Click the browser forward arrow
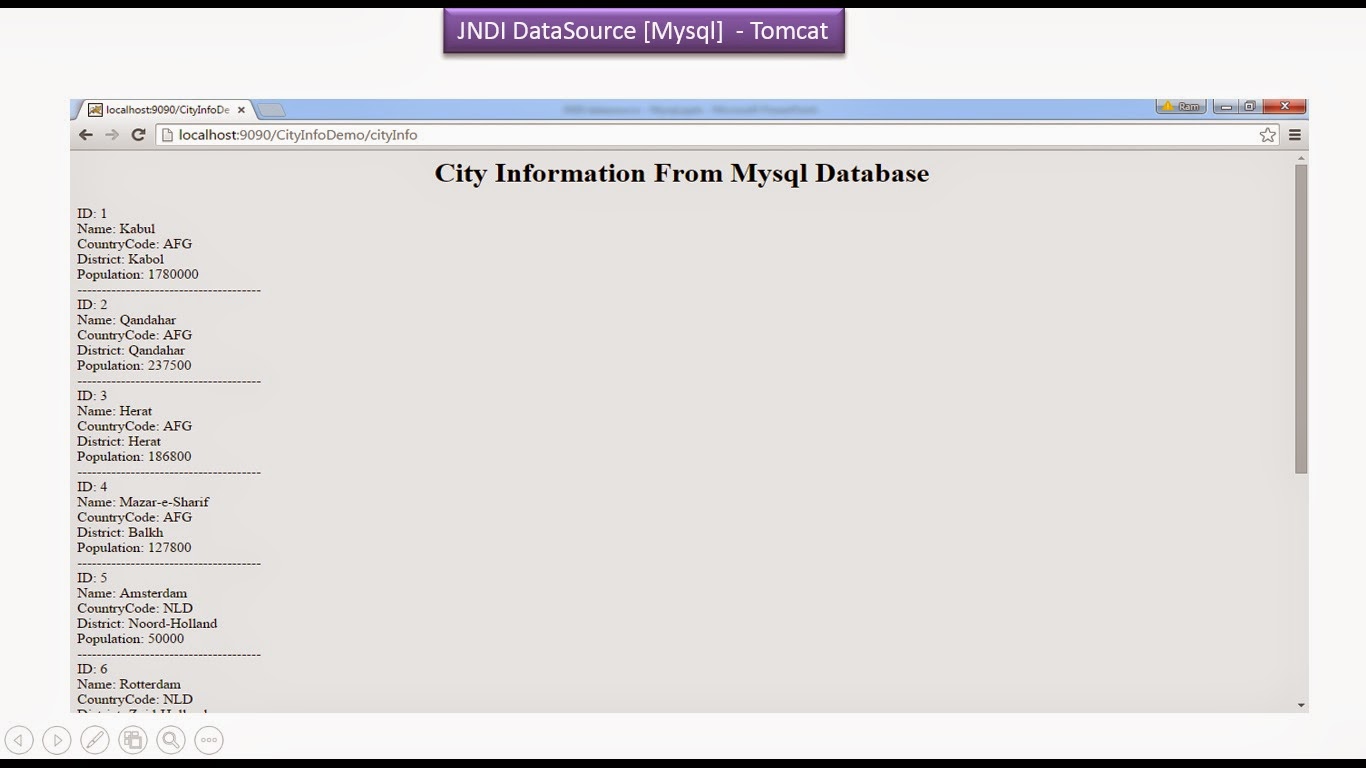The width and height of the screenshot is (1366, 768). (112, 135)
